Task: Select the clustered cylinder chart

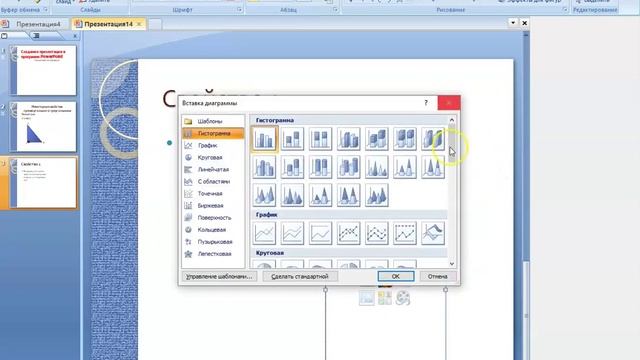Action: coord(264,167)
